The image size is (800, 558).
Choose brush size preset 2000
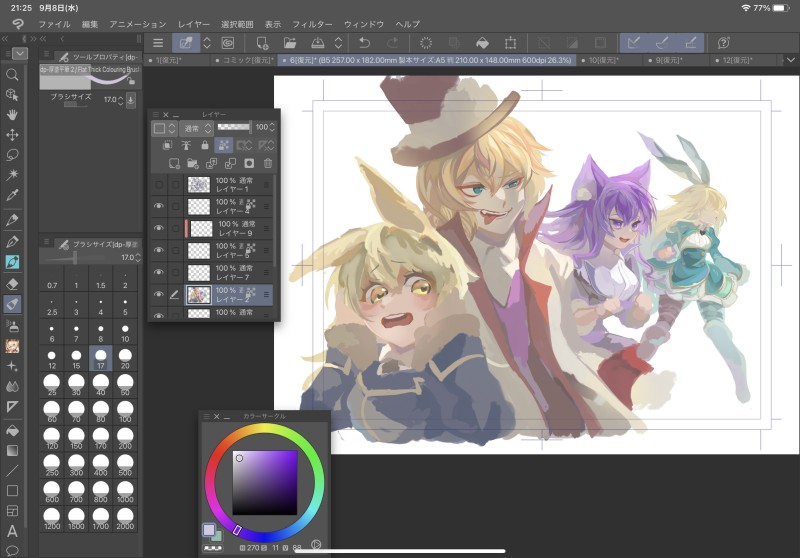(125, 519)
